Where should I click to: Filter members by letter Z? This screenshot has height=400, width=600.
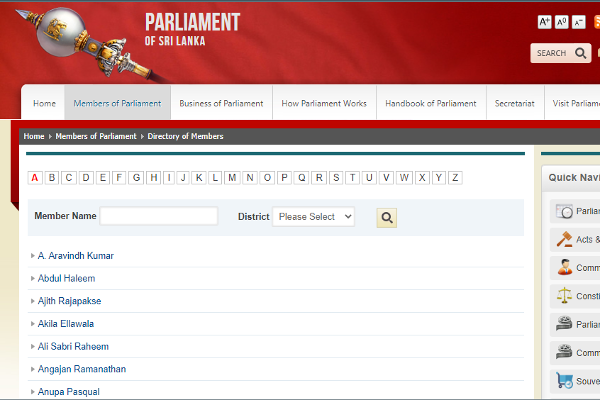point(455,178)
